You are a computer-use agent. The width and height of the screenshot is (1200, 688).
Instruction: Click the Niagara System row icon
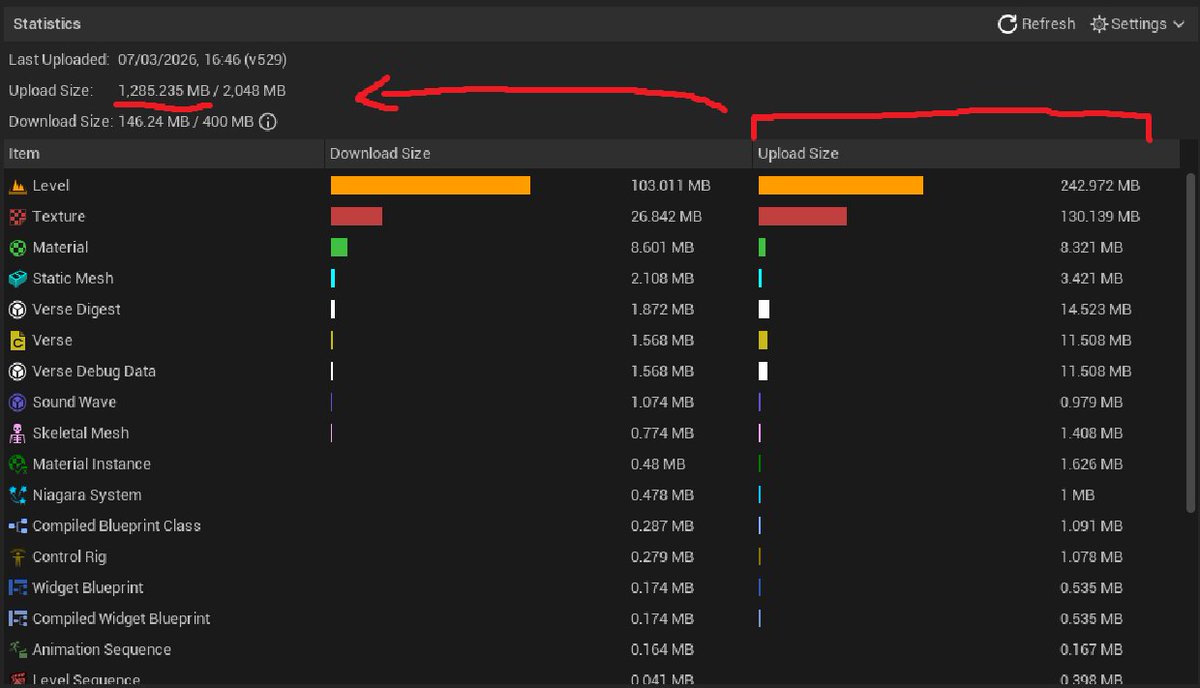(x=18, y=496)
